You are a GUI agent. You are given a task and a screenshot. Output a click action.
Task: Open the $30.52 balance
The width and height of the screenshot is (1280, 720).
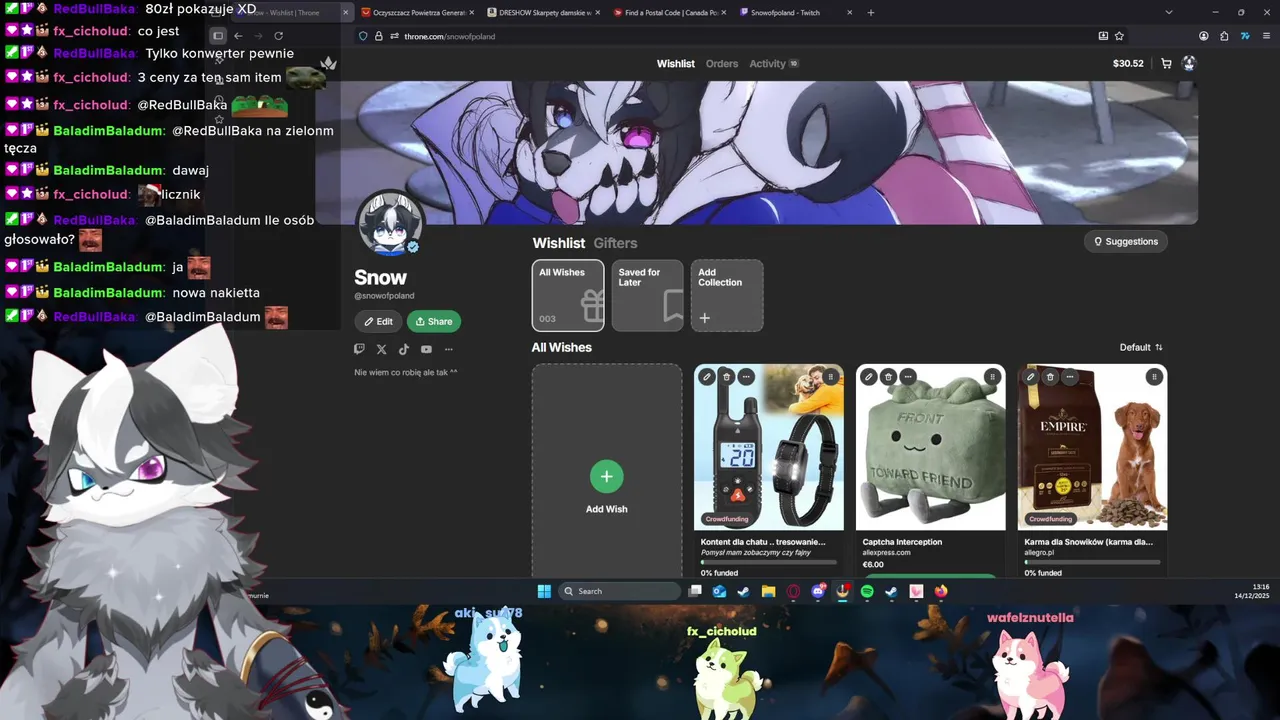pos(1128,63)
